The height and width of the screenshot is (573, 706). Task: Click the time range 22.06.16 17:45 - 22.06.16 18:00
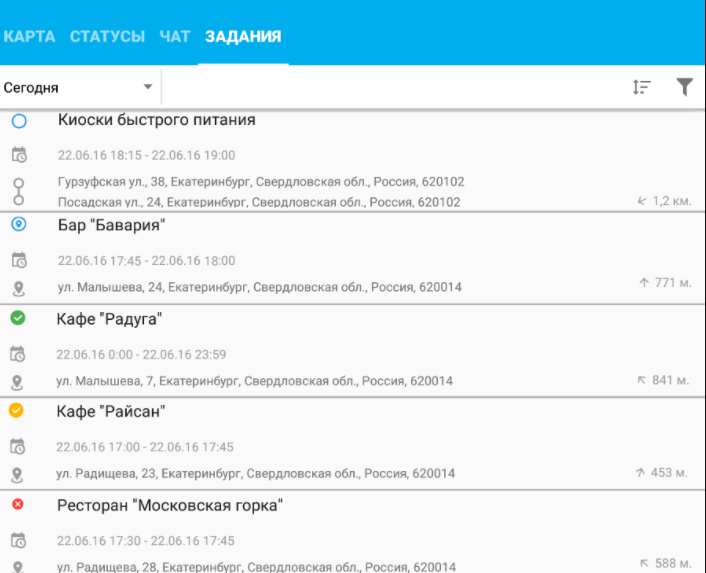click(146, 261)
